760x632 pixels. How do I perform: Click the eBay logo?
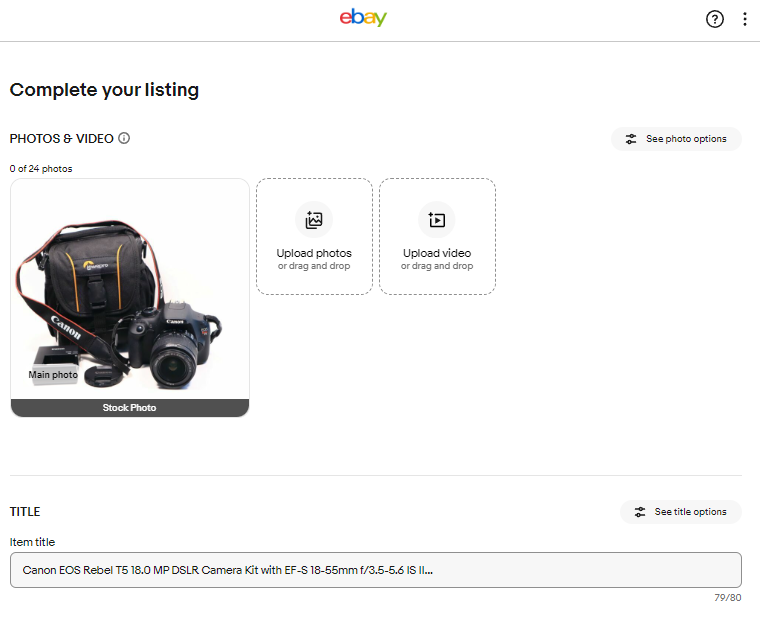363,17
